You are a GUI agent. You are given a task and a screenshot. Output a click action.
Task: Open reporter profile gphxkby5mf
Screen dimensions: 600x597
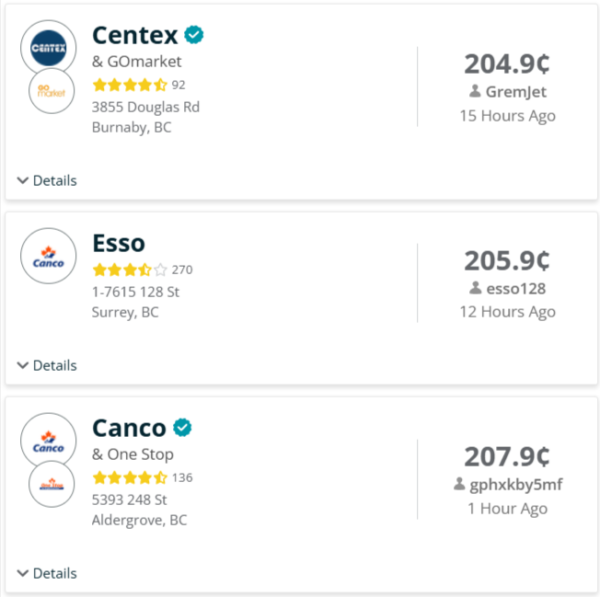[x=515, y=485]
